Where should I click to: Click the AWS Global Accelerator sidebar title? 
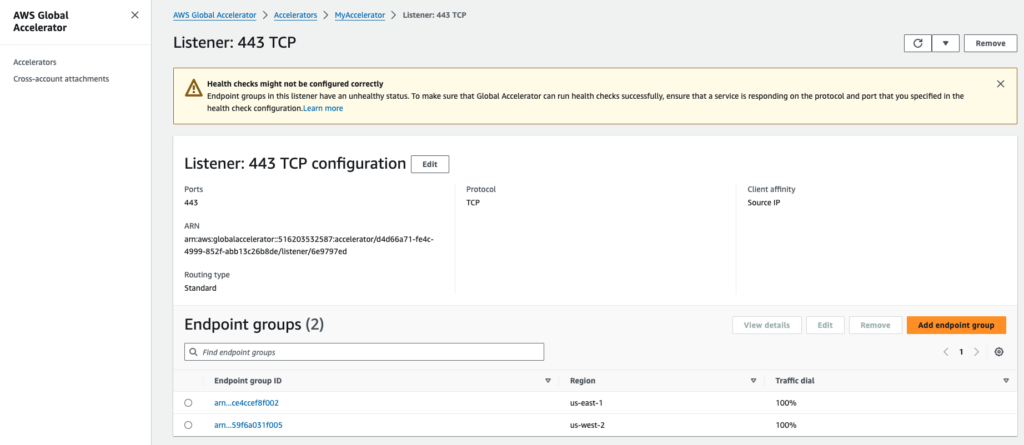point(40,22)
